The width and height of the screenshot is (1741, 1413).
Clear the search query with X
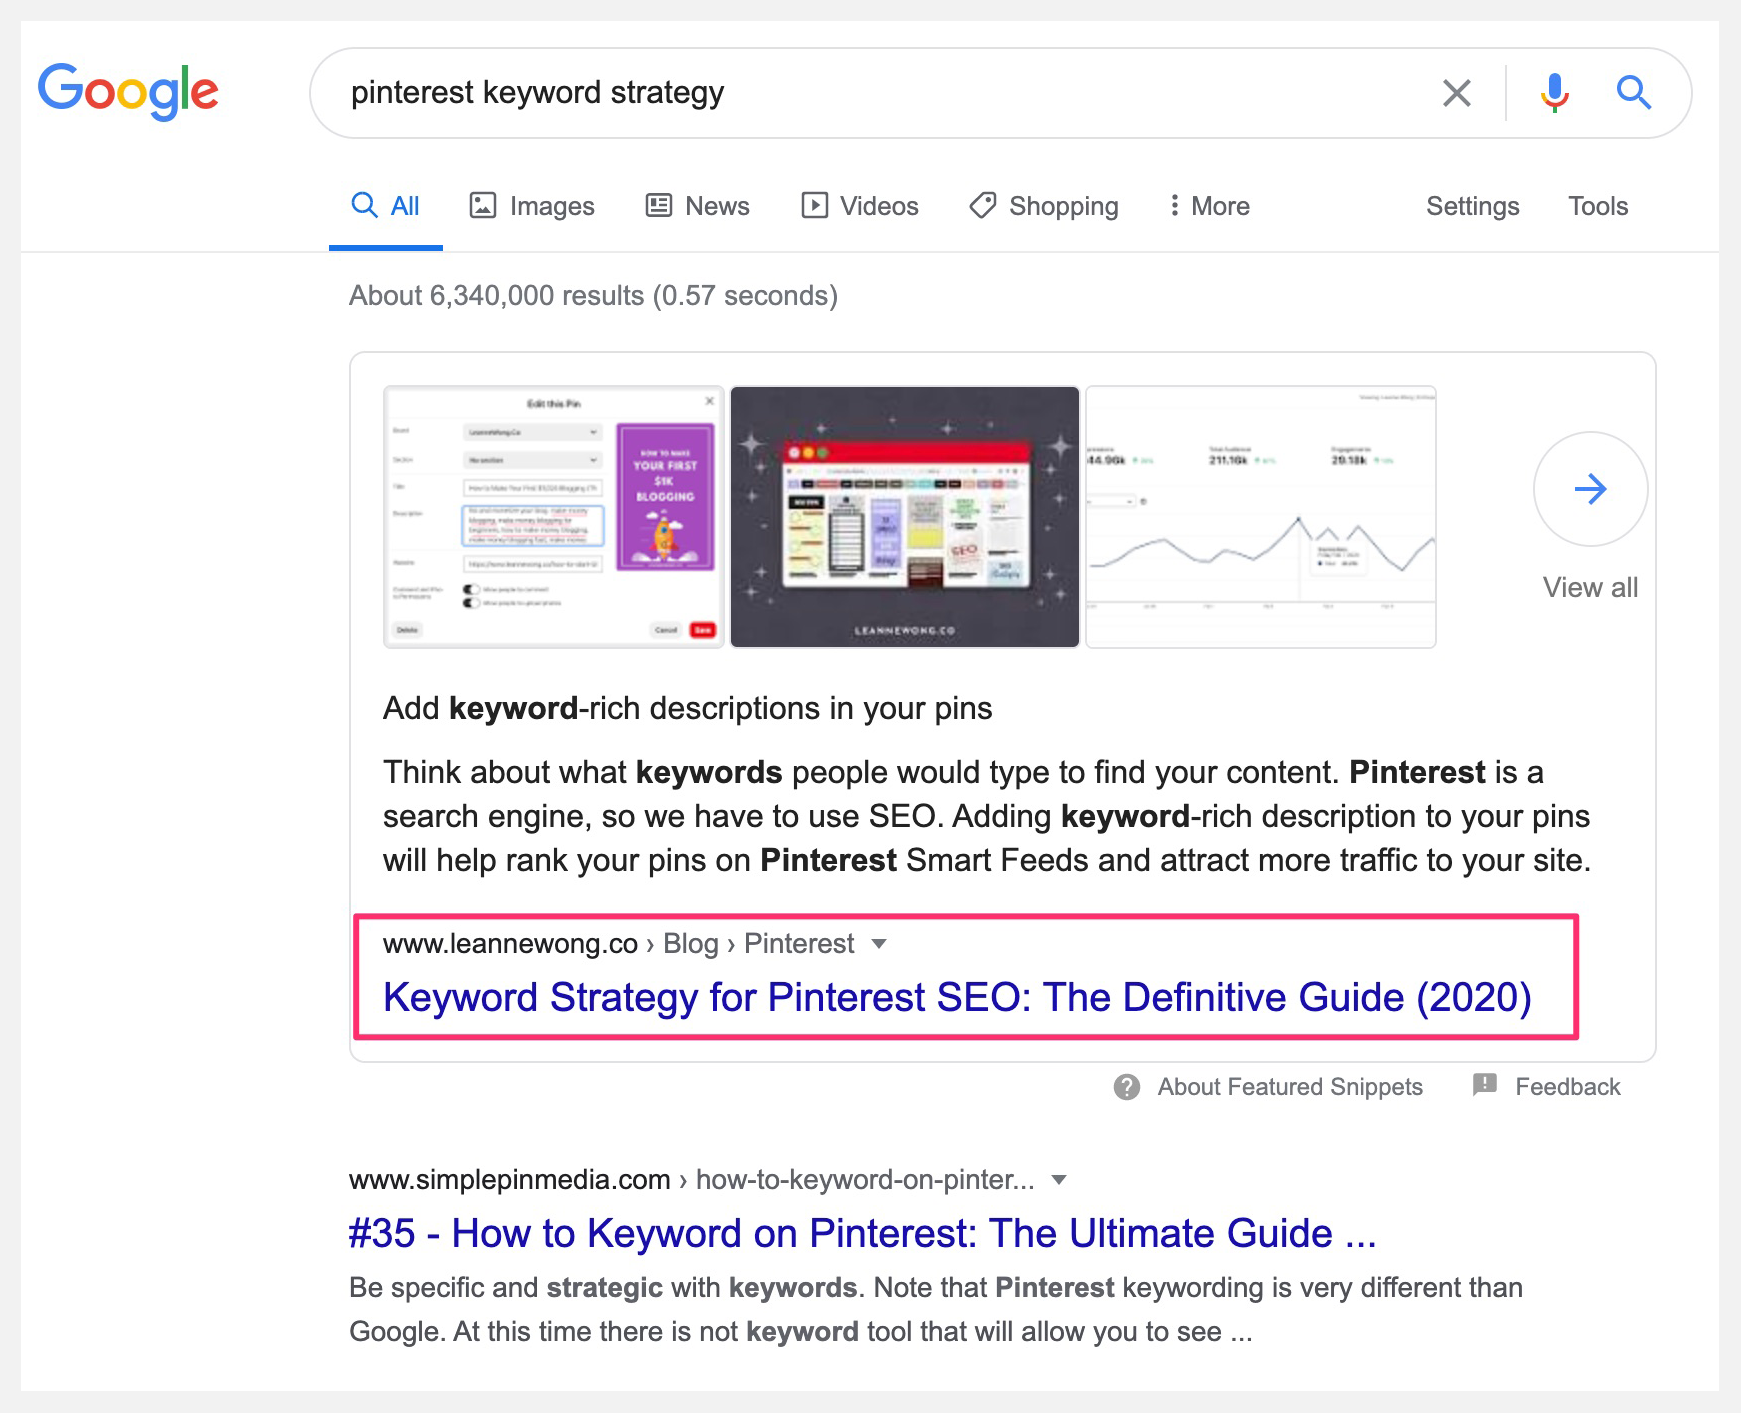(1457, 93)
